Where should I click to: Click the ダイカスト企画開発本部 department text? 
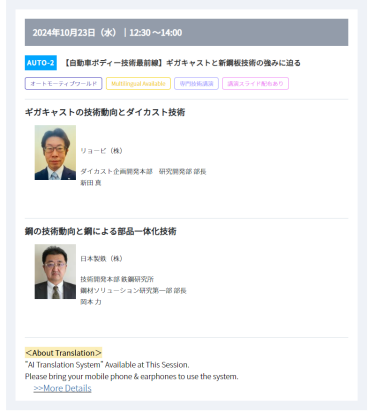(116, 172)
